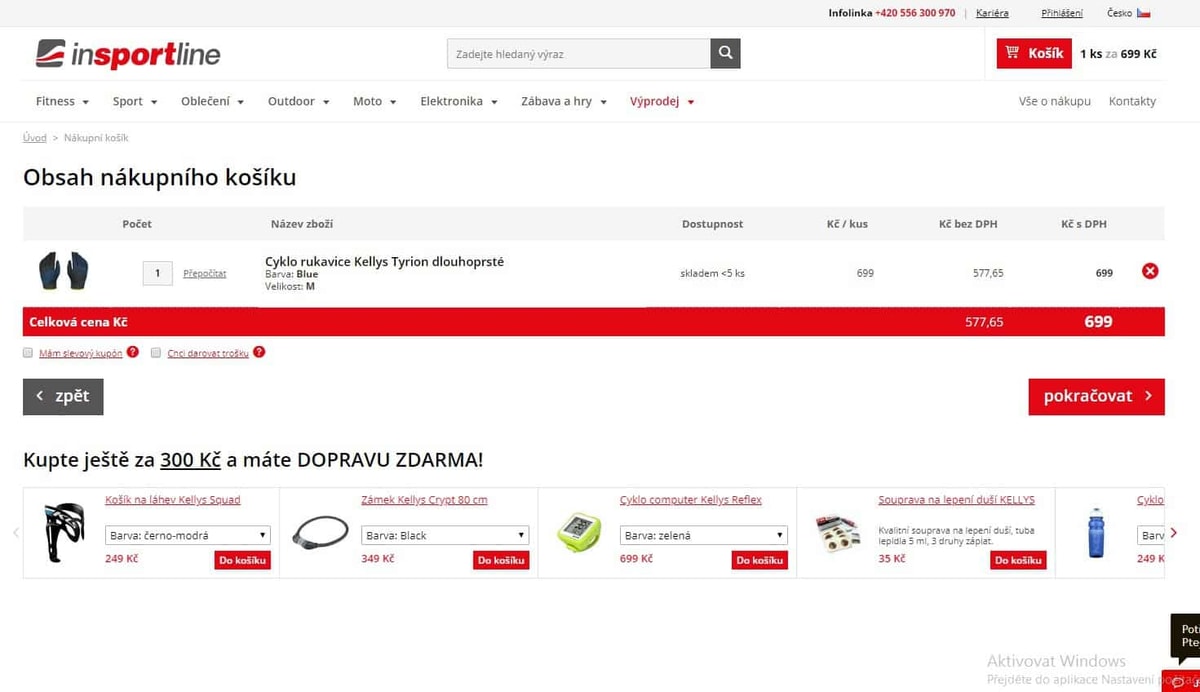
Task: Open the Cyklo computer Kellys Reflex link
Action: [x=691, y=500]
